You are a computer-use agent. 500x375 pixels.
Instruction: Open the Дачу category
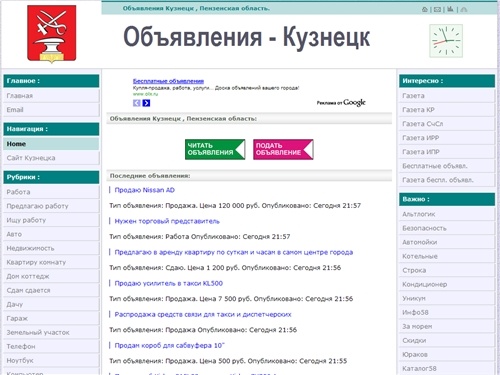point(51,304)
